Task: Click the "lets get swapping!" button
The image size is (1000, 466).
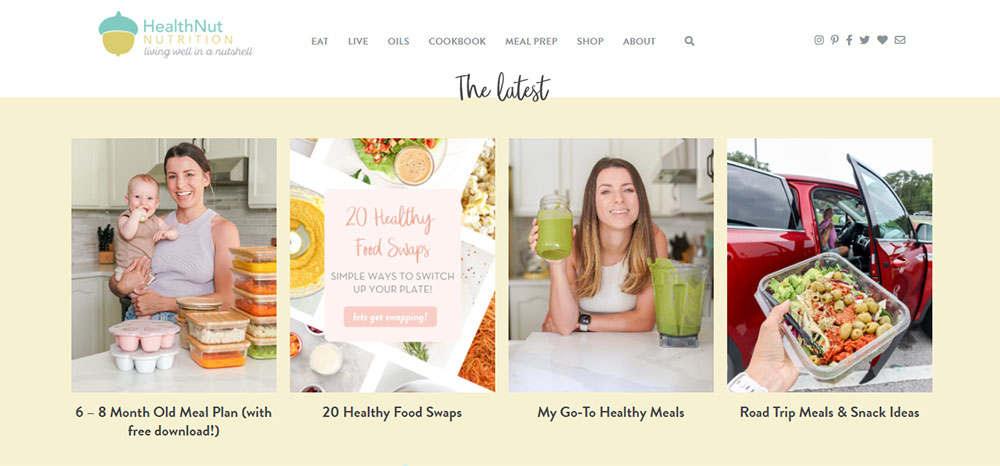Action: pyautogui.click(x=390, y=317)
